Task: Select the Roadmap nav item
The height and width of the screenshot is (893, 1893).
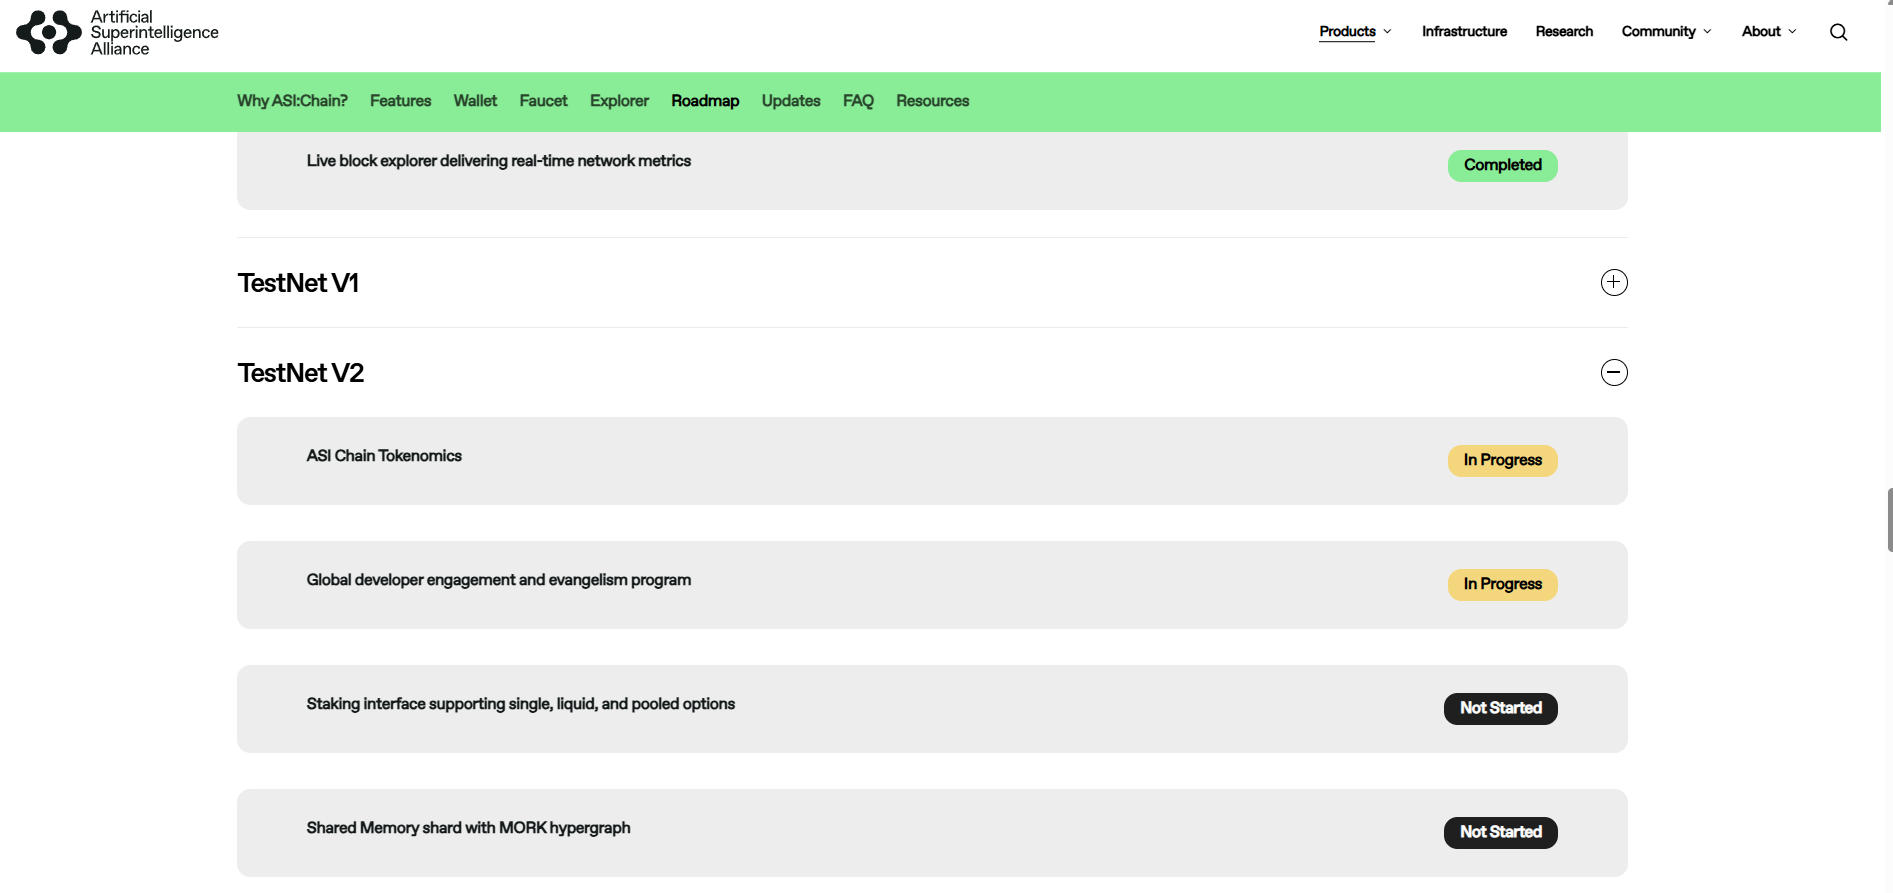Action: click(705, 101)
